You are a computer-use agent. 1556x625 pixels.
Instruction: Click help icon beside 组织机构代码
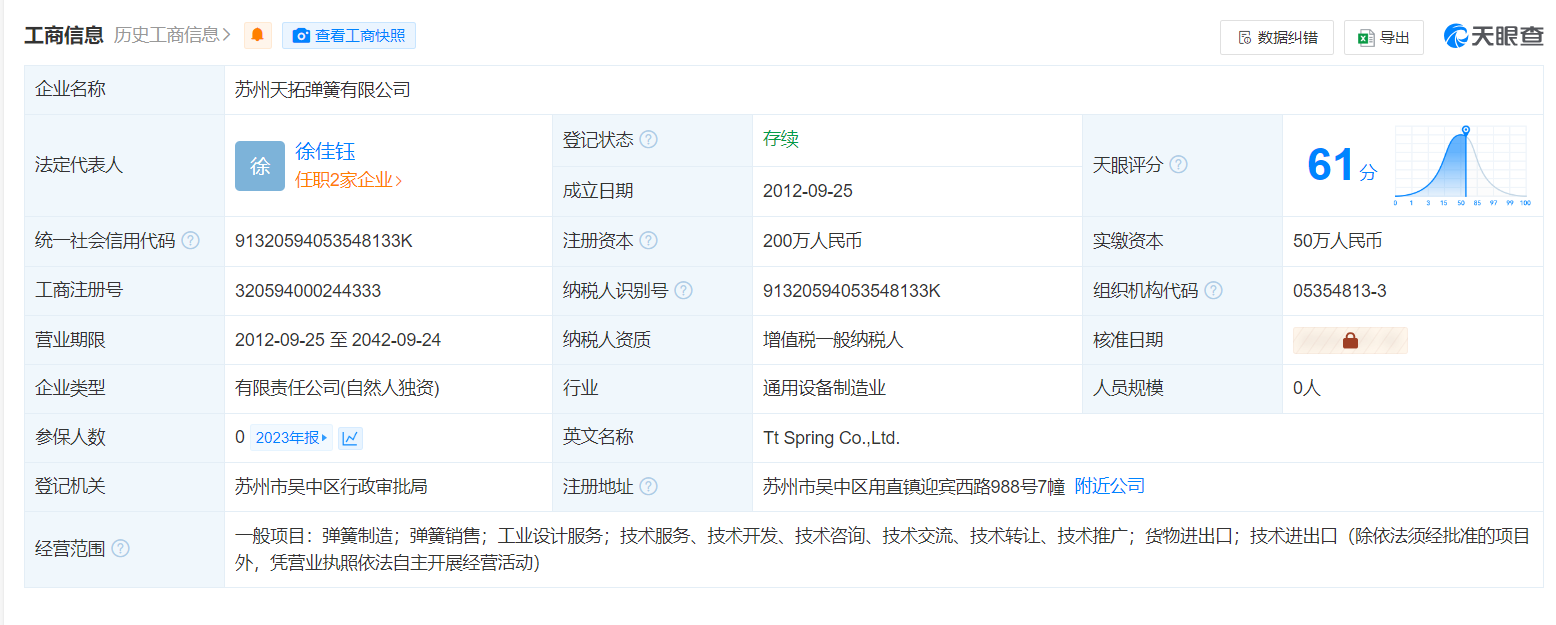click(1213, 291)
